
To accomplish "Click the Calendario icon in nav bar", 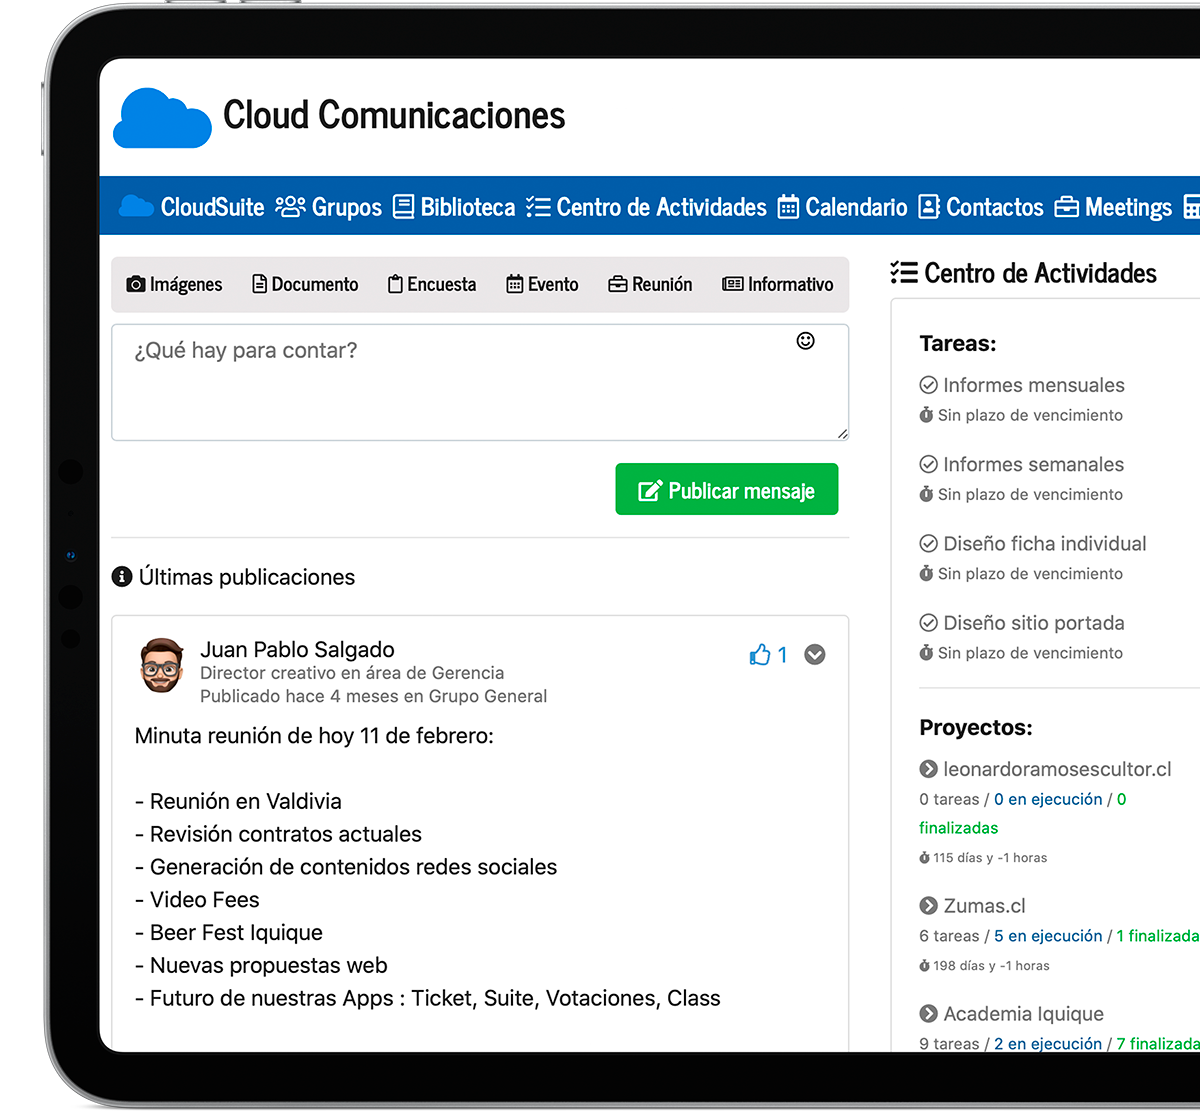I will 788,207.
